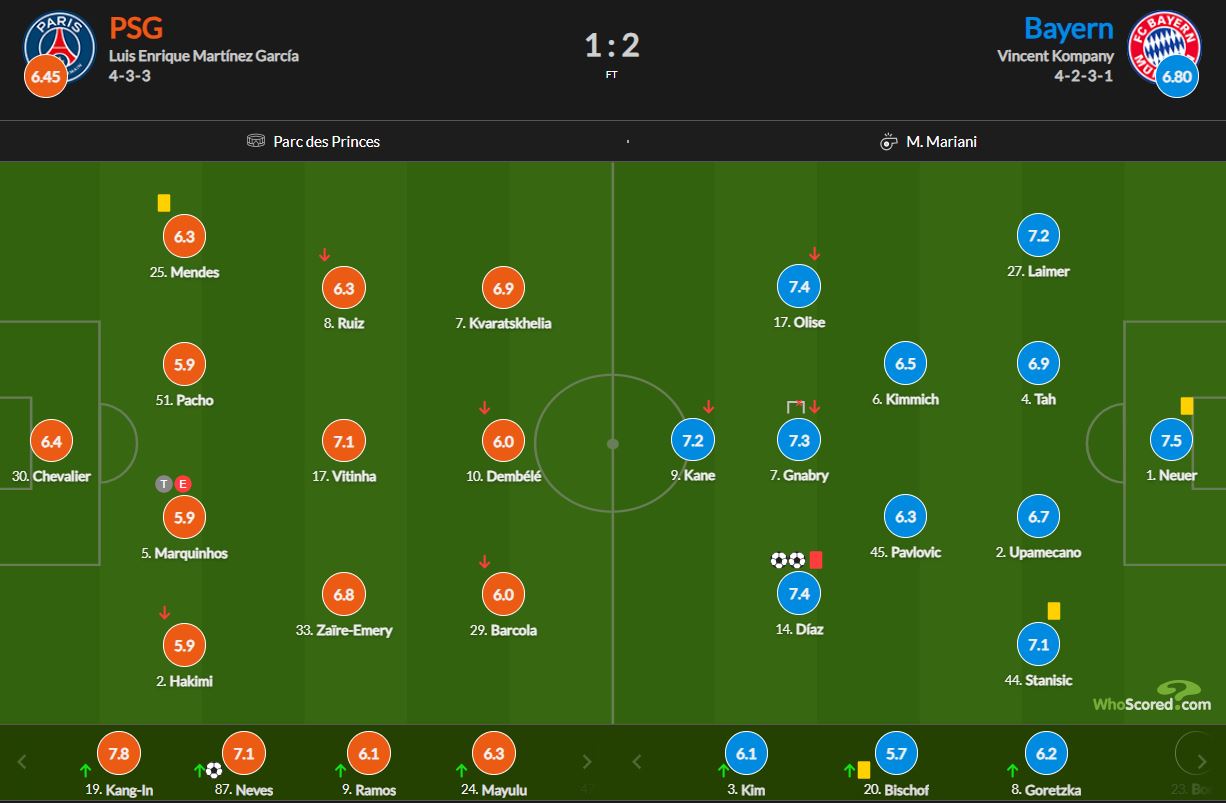Click the stadium icon beside Parc des Princes
This screenshot has width=1226, height=803.
[x=256, y=141]
